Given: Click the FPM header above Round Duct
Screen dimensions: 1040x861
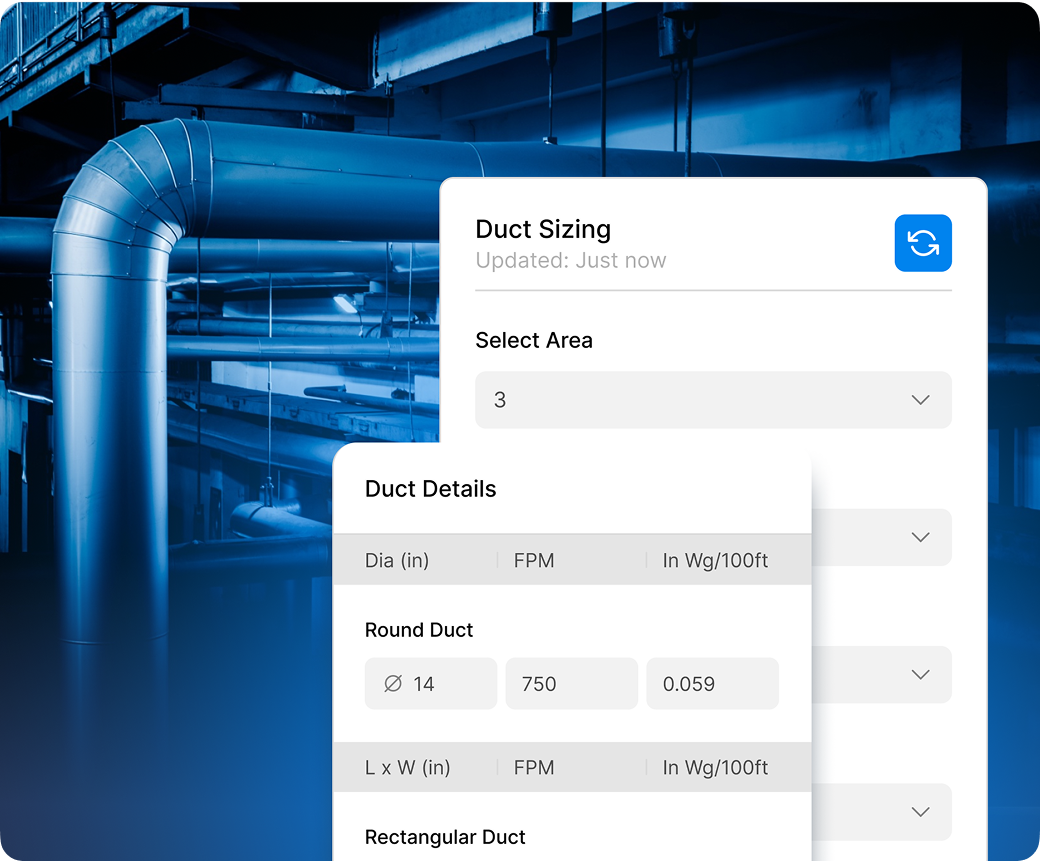Looking at the screenshot, I should (x=534, y=561).
